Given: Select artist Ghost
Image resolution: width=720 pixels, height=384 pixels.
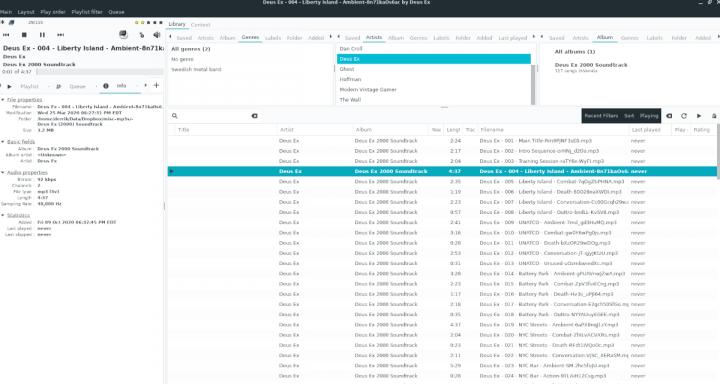Looking at the screenshot, I should [x=433, y=69].
